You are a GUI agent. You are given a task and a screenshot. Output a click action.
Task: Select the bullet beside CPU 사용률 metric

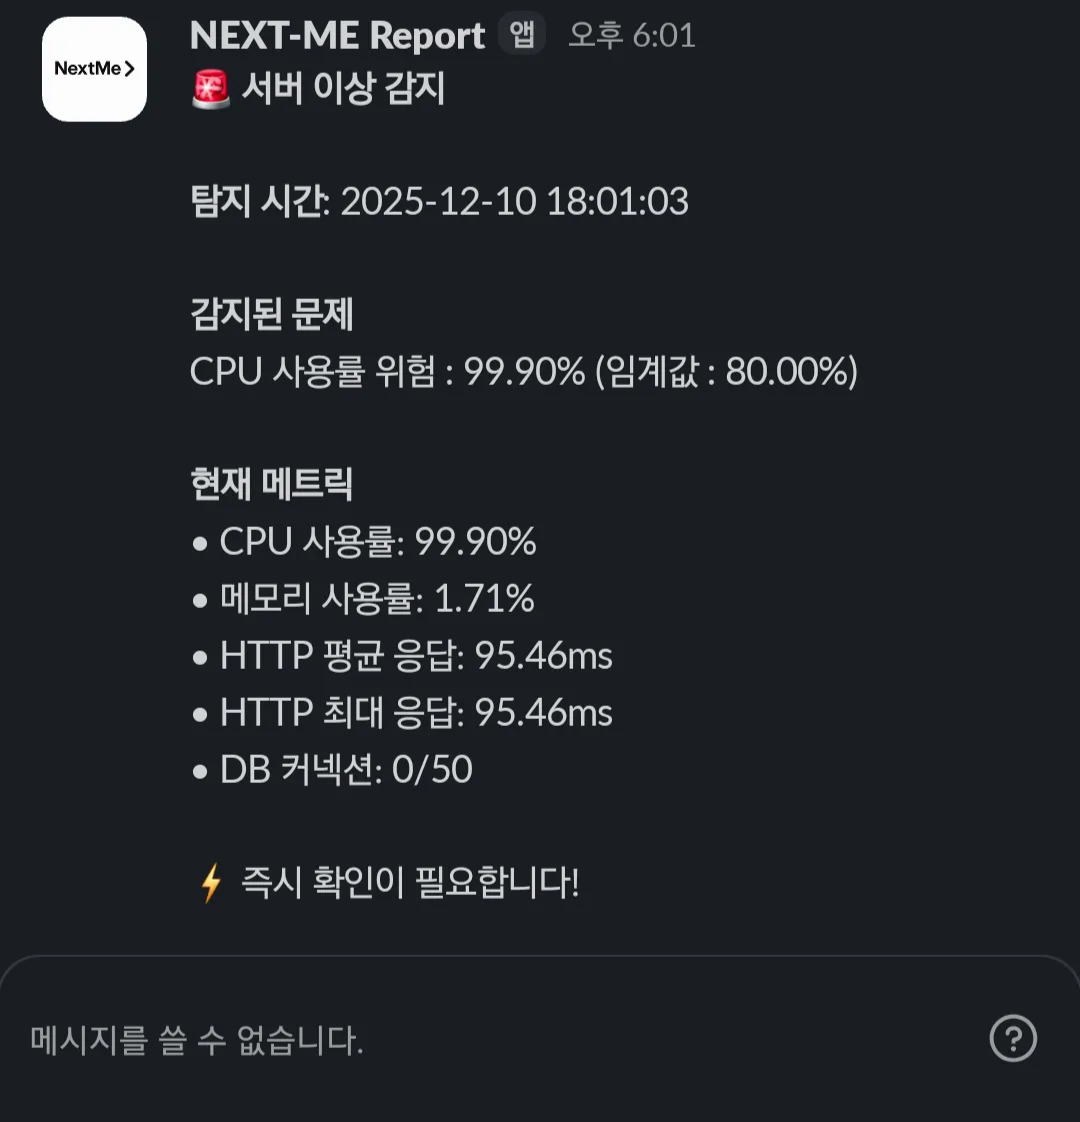coord(200,542)
